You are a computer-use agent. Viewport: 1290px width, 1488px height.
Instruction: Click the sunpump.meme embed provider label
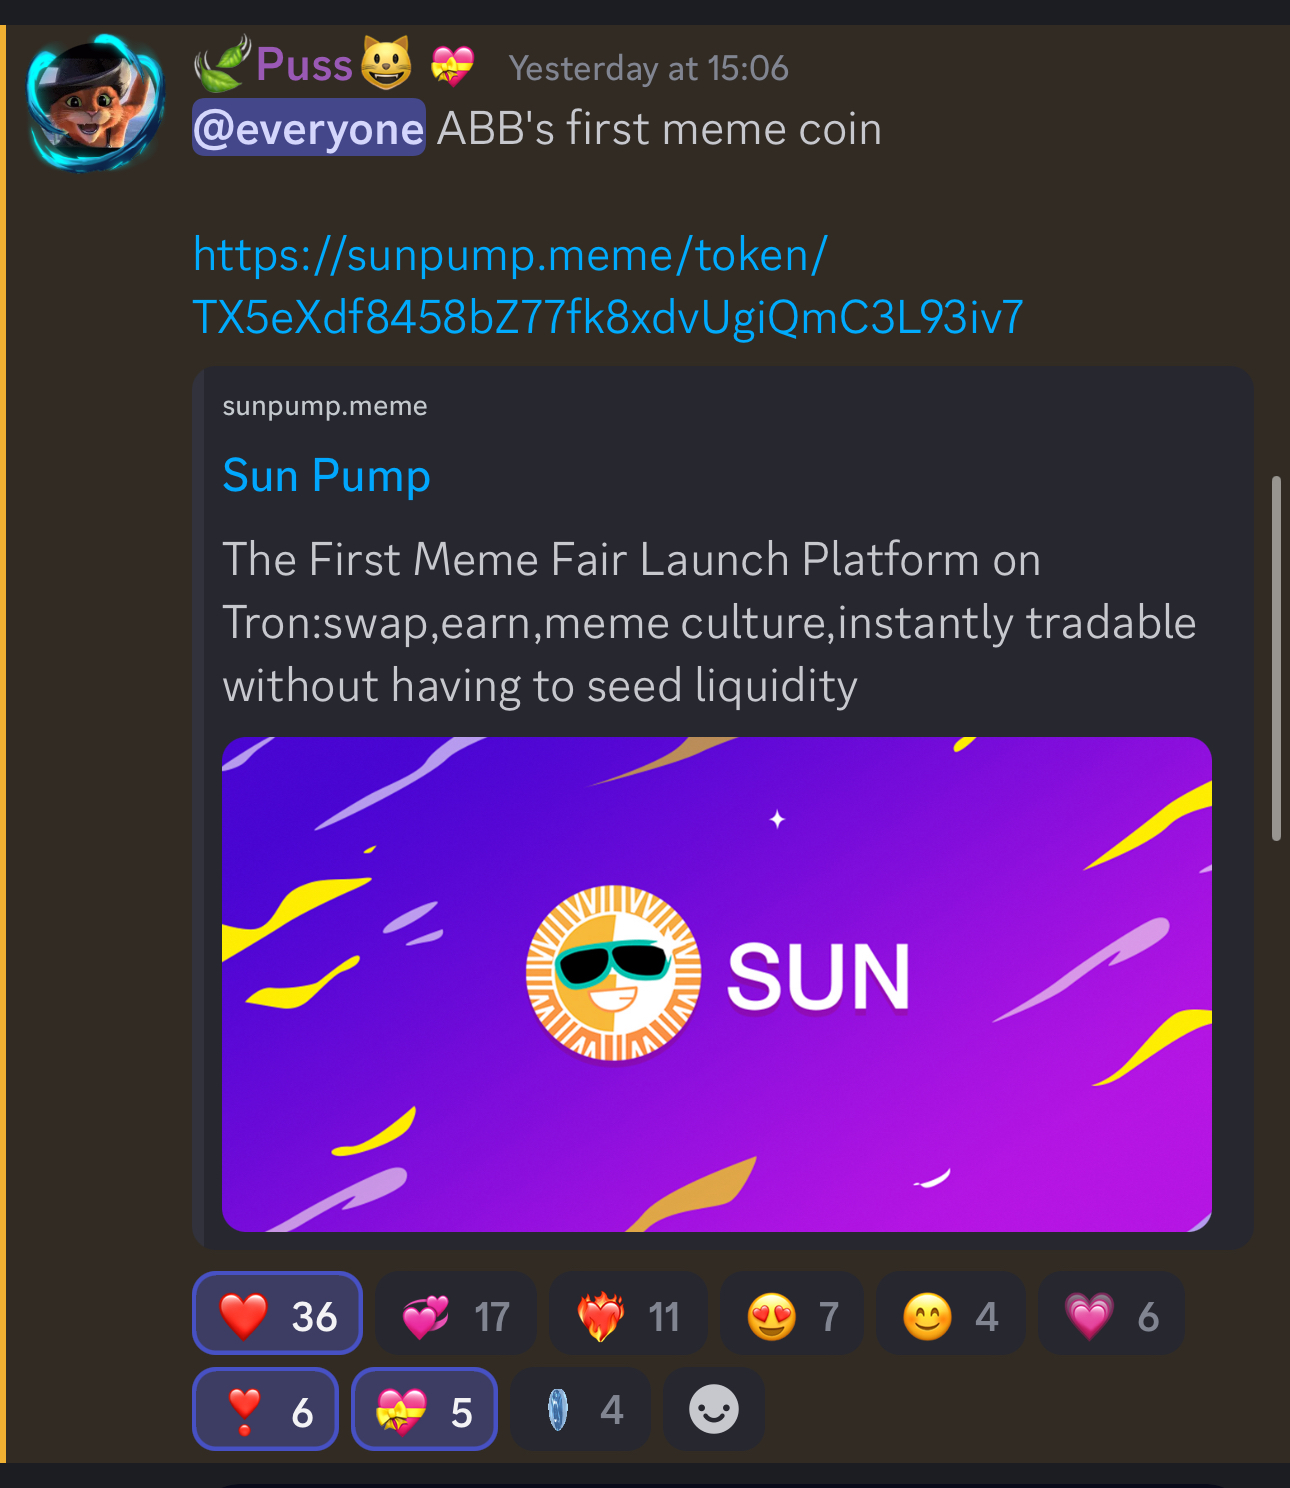[x=325, y=406]
